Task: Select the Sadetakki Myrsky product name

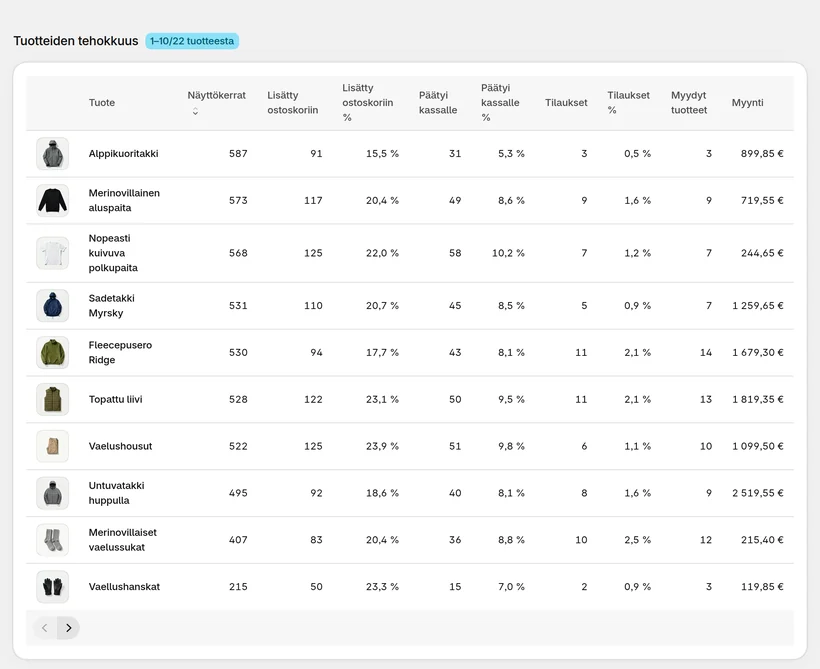Action: (111, 305)
